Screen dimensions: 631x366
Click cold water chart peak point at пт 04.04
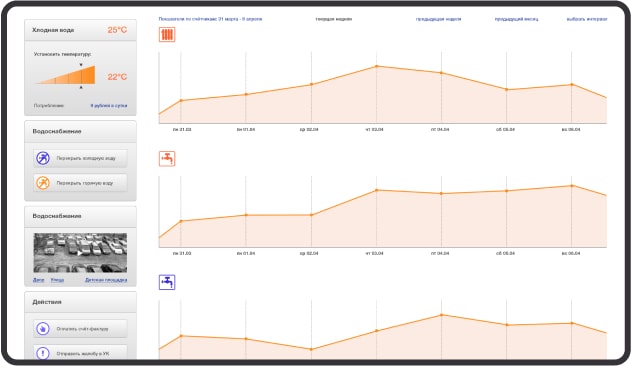[441, 315]
